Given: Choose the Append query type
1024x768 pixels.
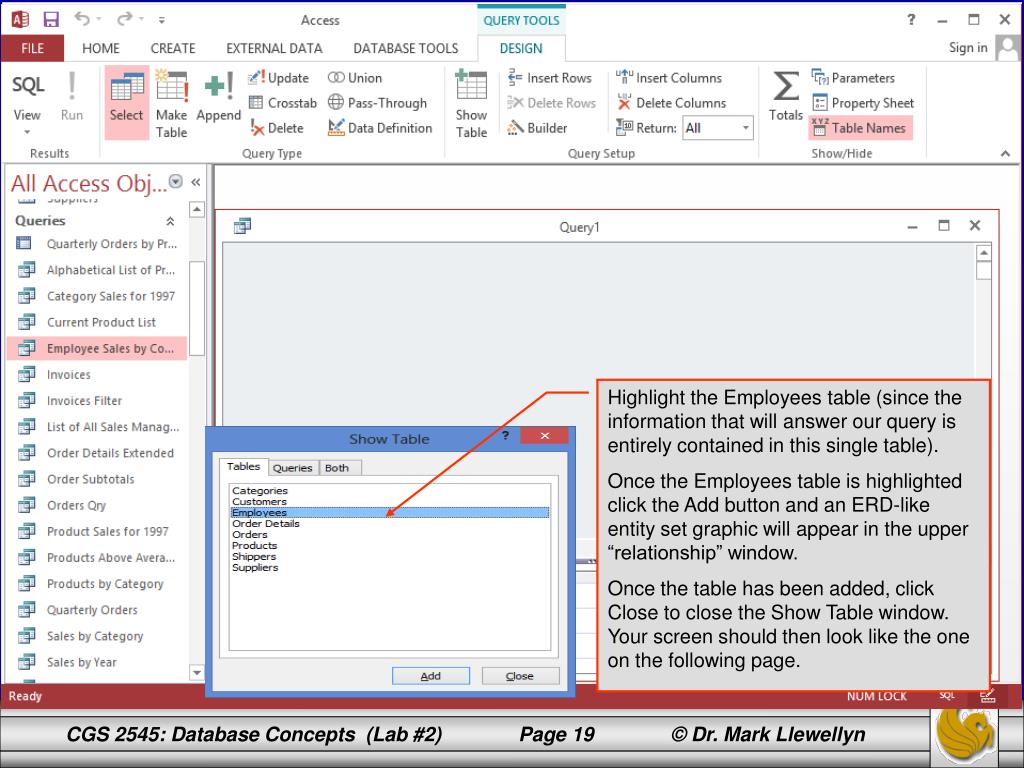Looking at the screenshot, I should point(218,97).
